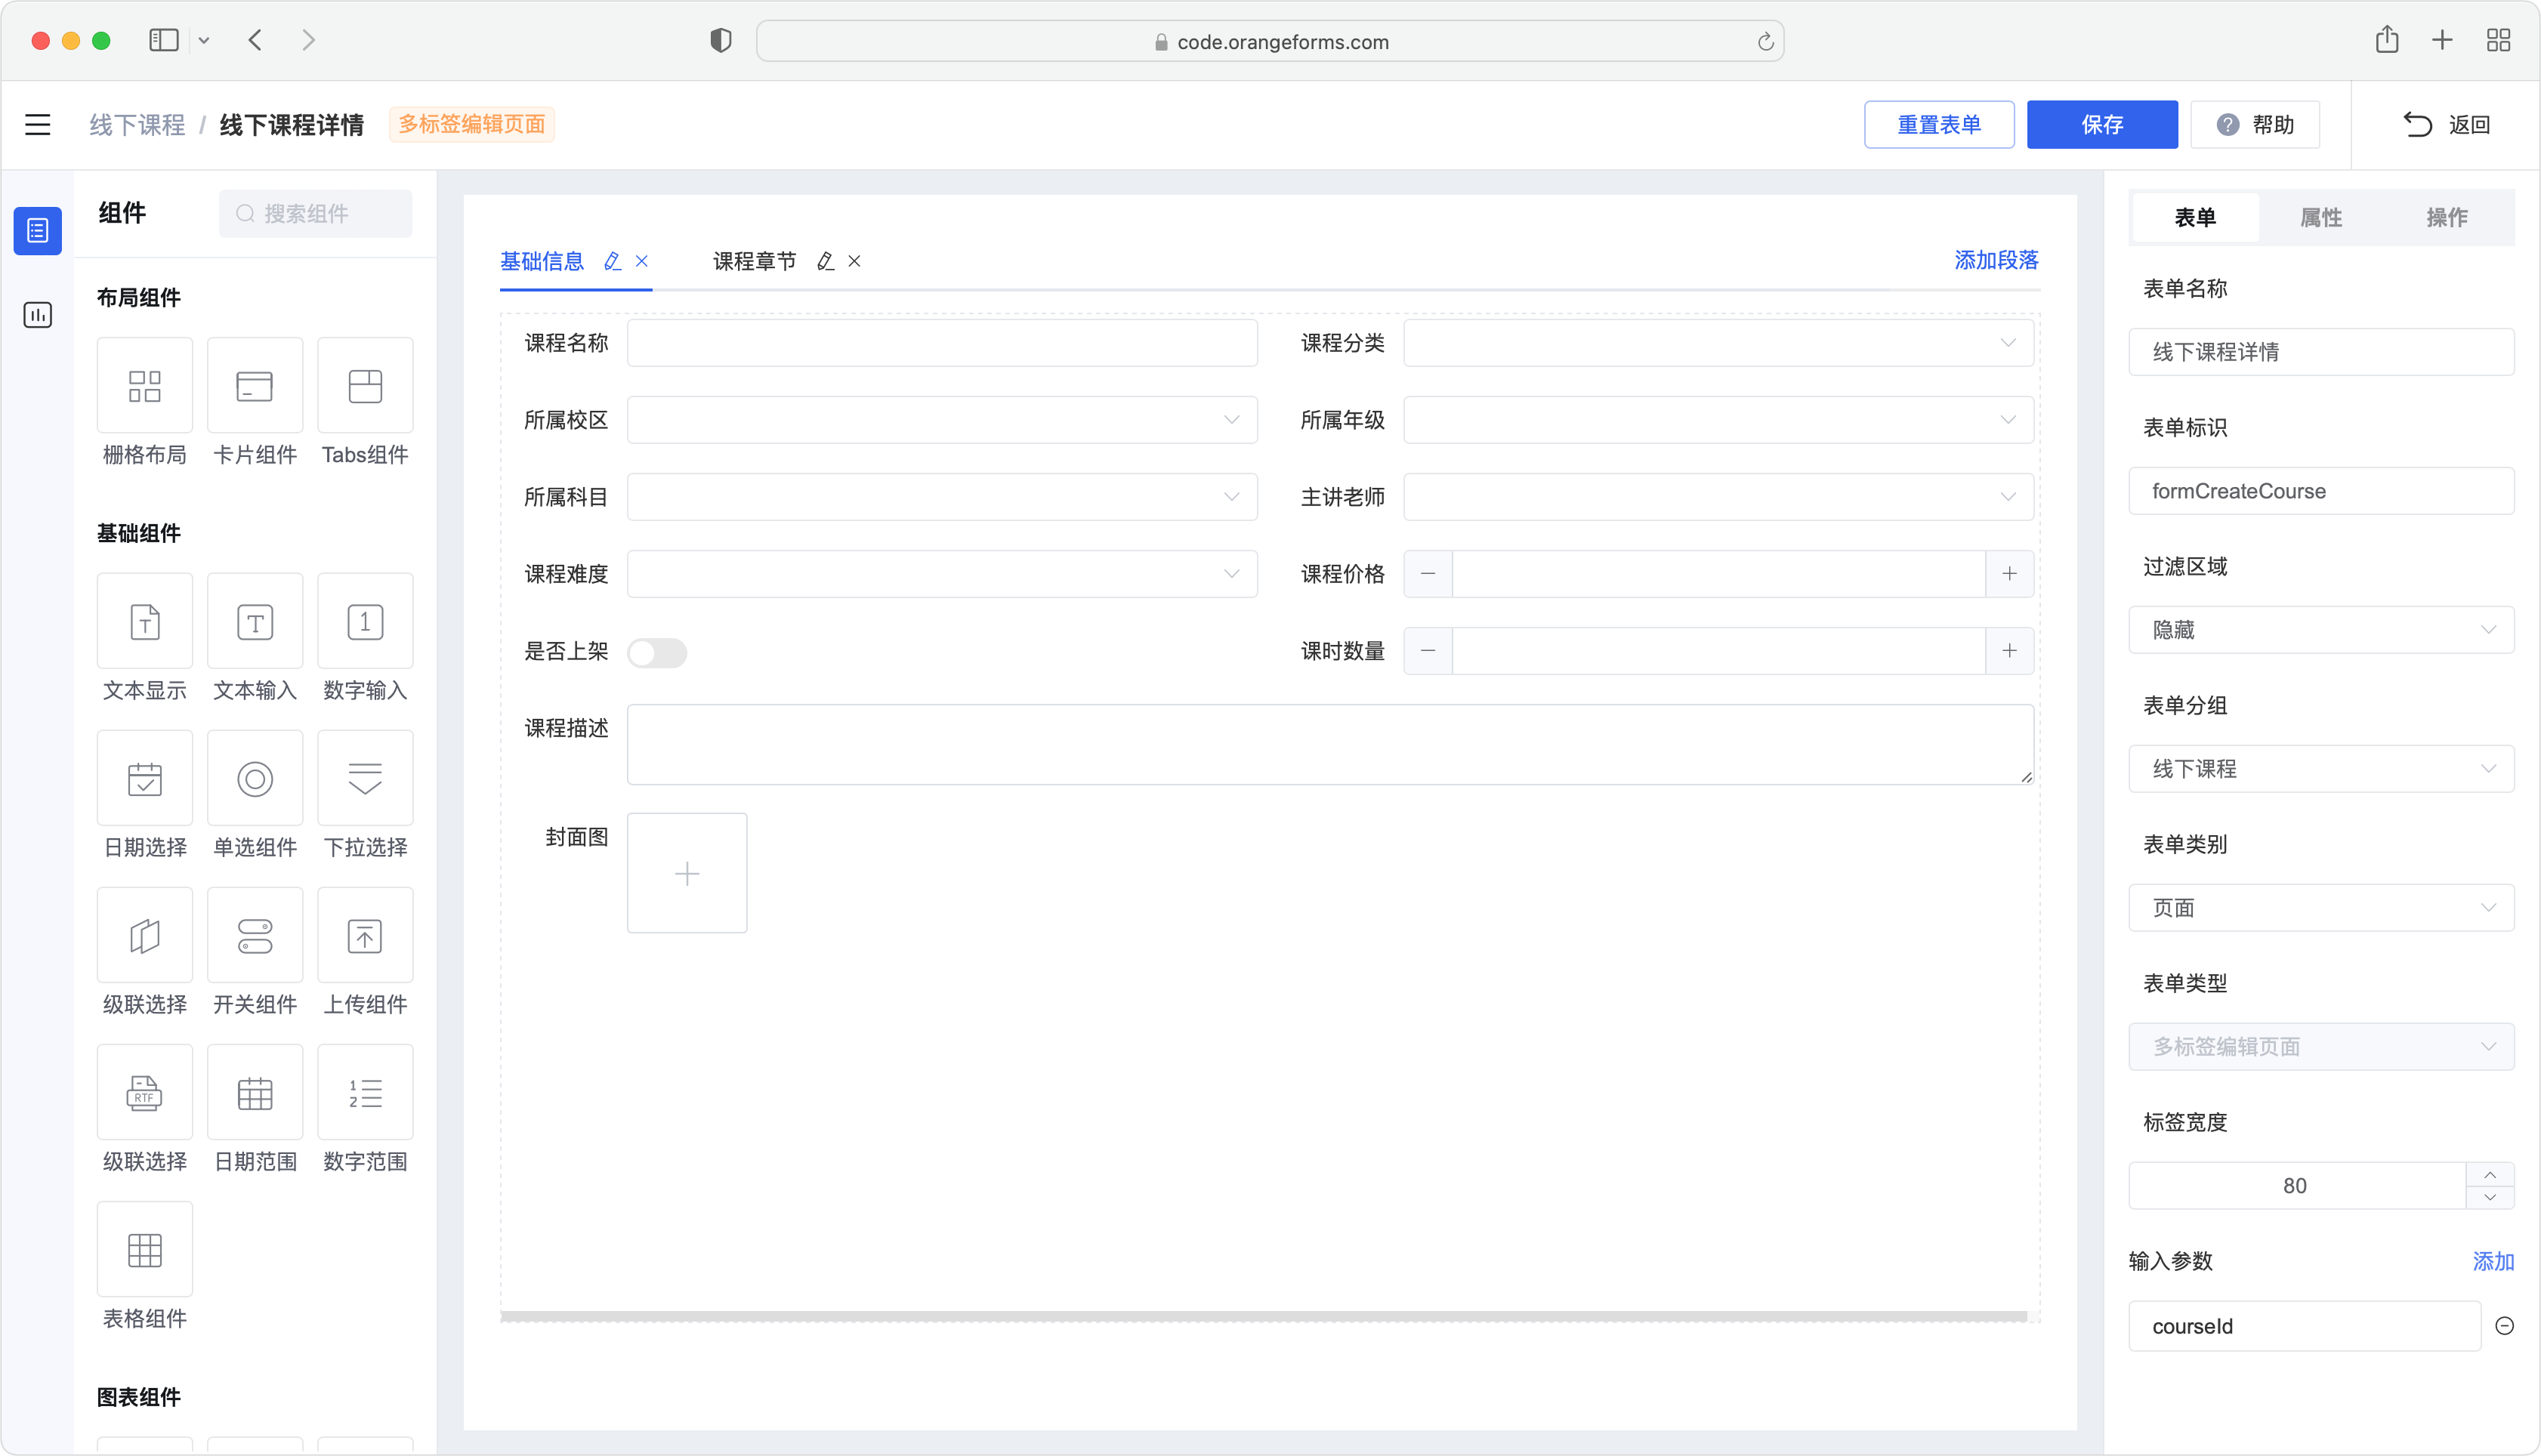Close the 基础信息 tab
The width and height of the screenshot is (2541, 1456).
(x=642, y=261)
